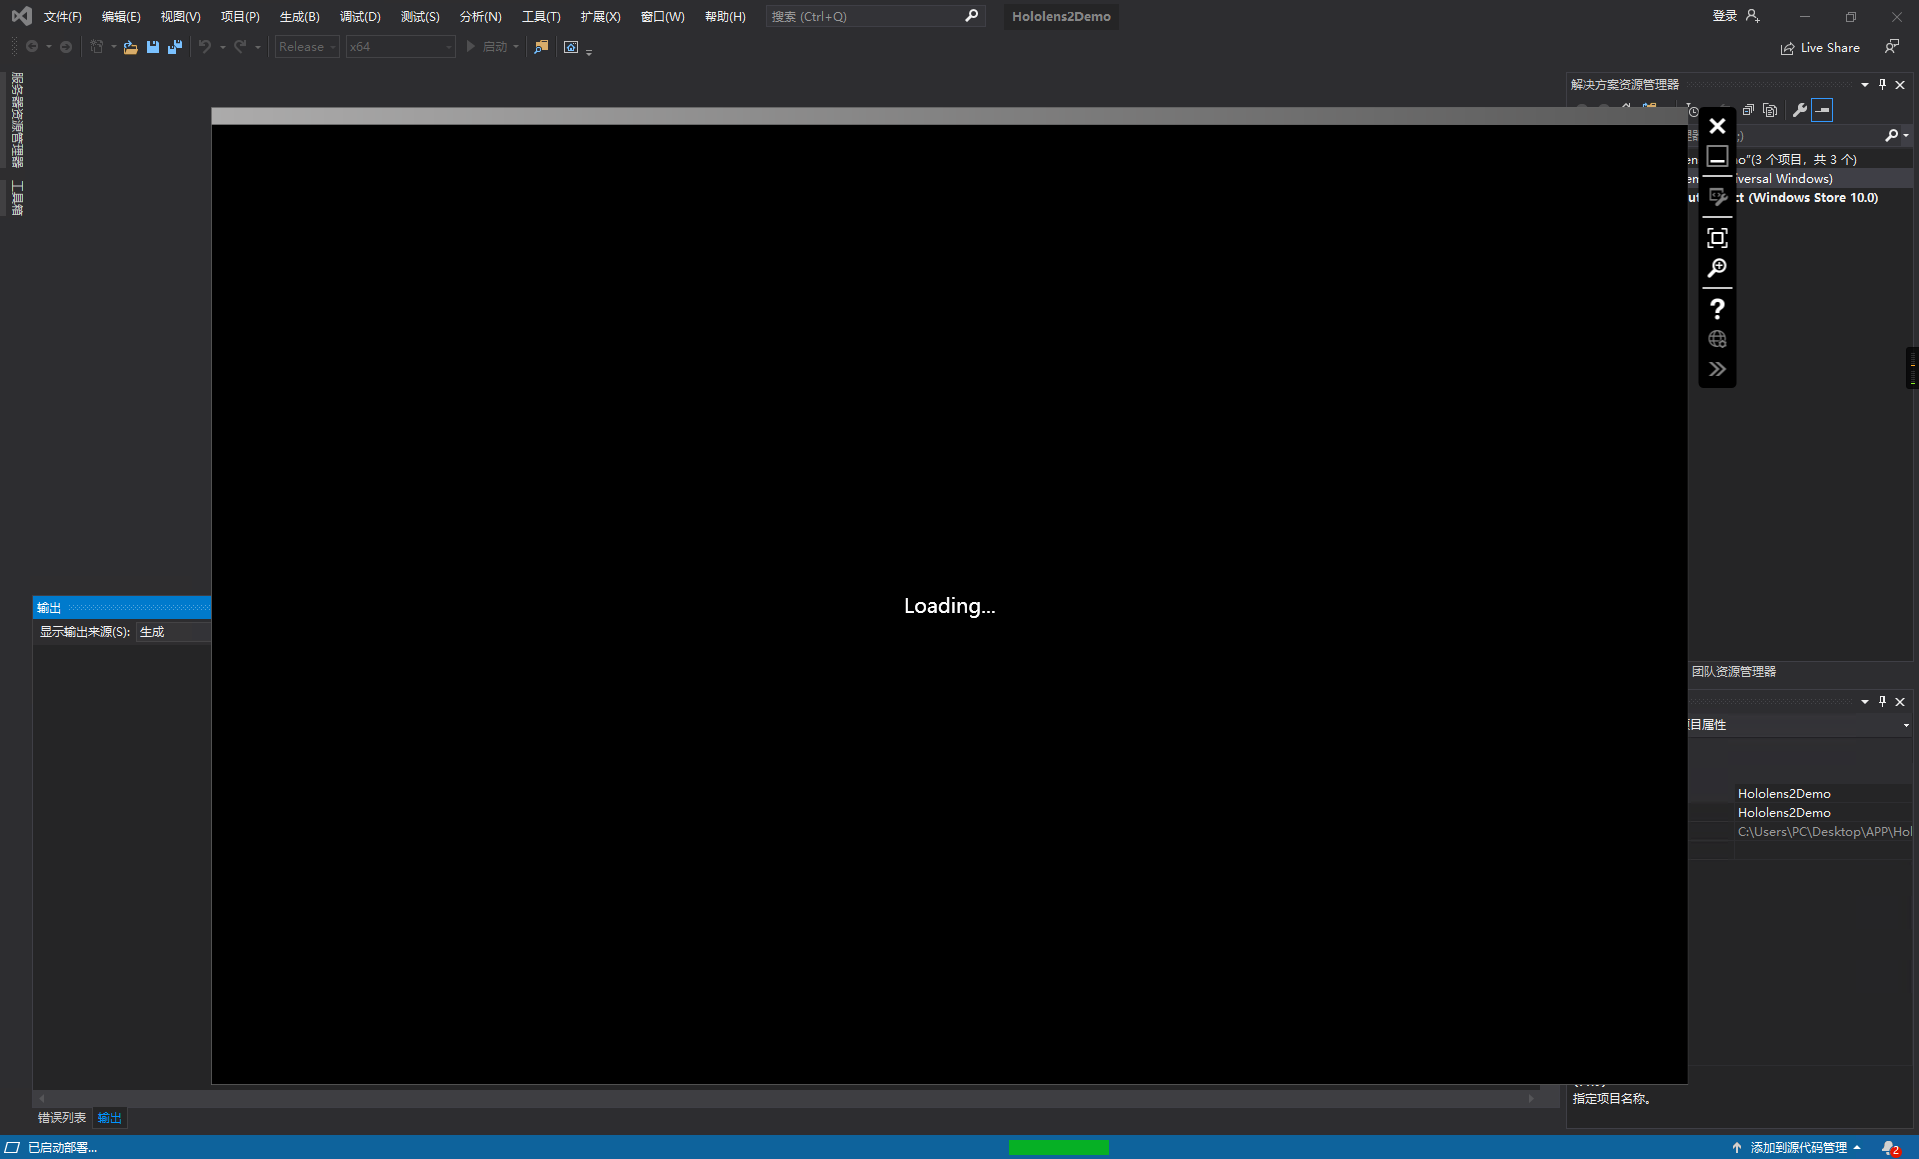Open the browser home icon on main toolbar
The width and height of the screenshot is (1919, 1159).
tap(572, 46)
